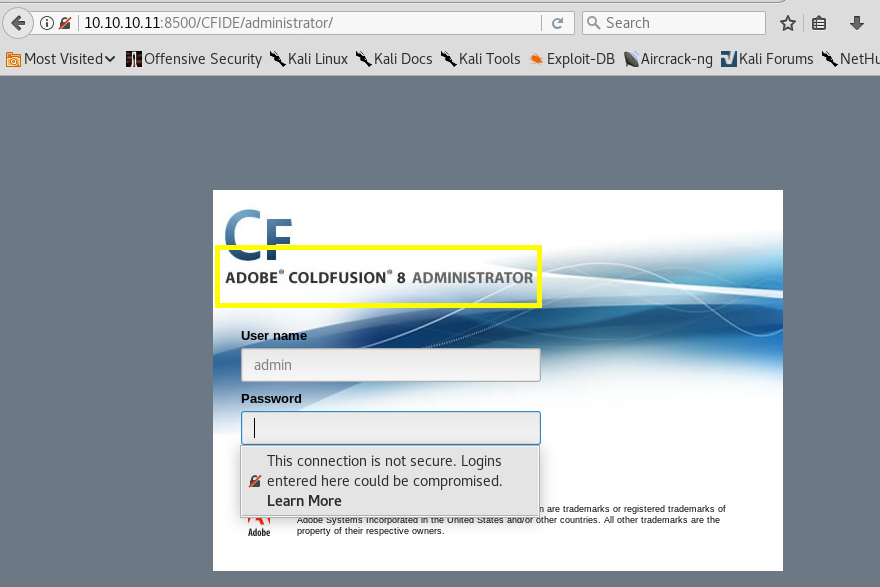
Task: Go to the Kali Docs bookmark
Action: click(394, 59)
